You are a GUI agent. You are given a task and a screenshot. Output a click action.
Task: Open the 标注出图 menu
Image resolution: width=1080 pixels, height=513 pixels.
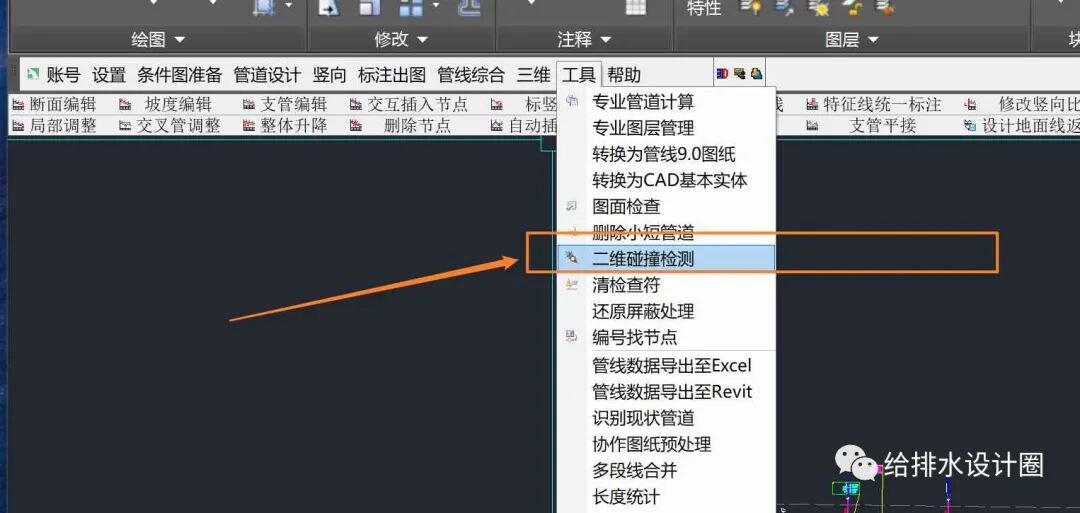click(x=392, y=74)
